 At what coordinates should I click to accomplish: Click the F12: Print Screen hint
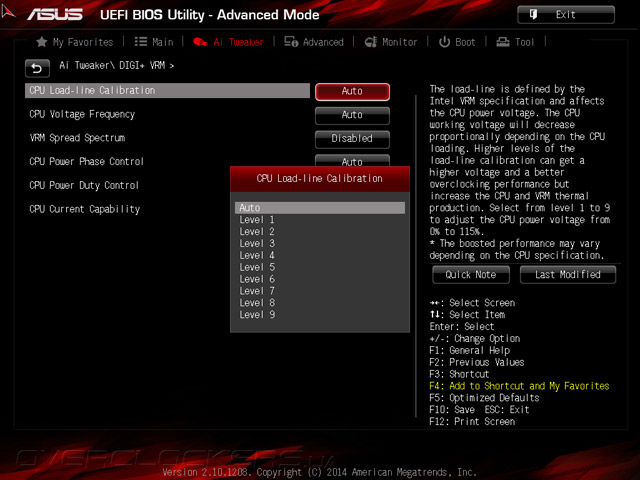click(x=472, y=421)
